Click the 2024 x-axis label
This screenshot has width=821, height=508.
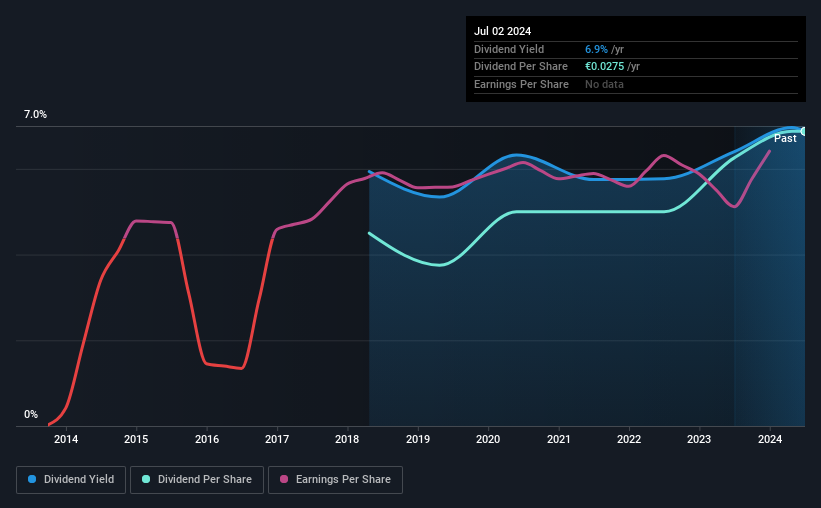[x=770, y=439]
